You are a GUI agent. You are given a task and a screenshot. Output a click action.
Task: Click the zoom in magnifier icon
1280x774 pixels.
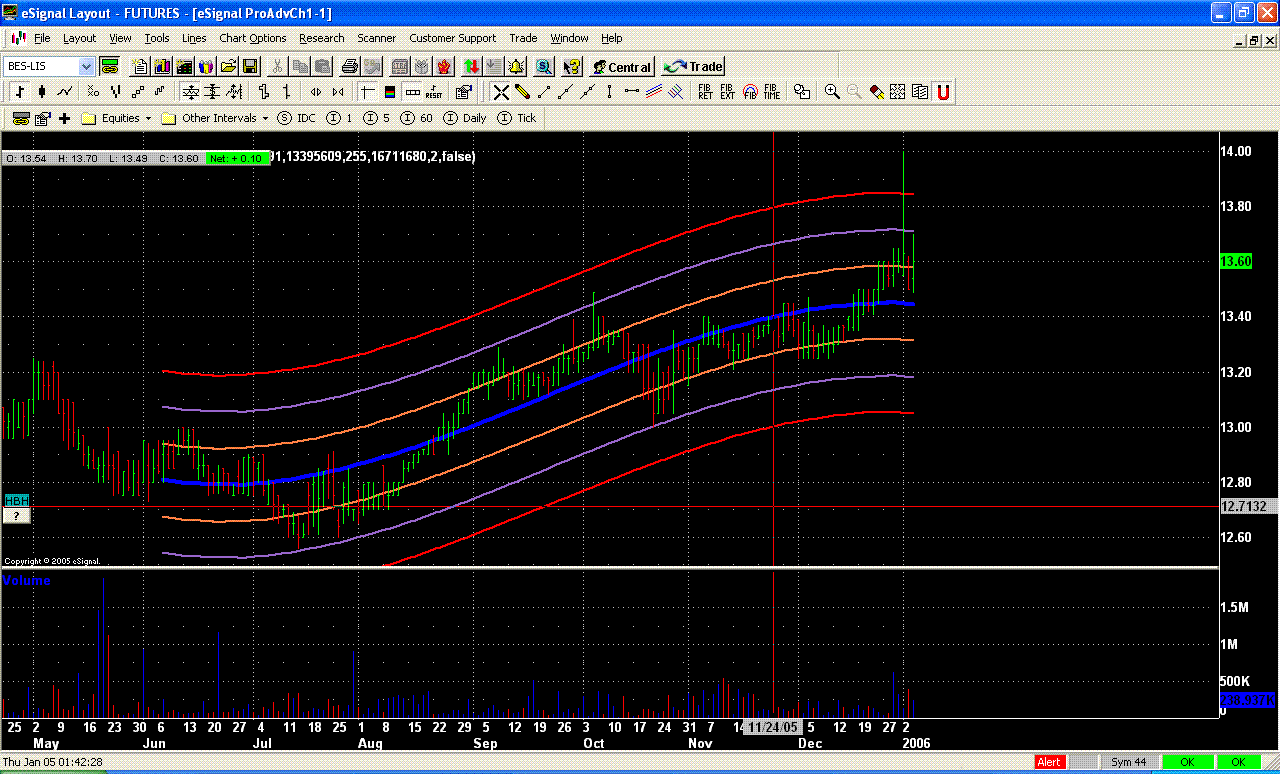coord(831,92)
